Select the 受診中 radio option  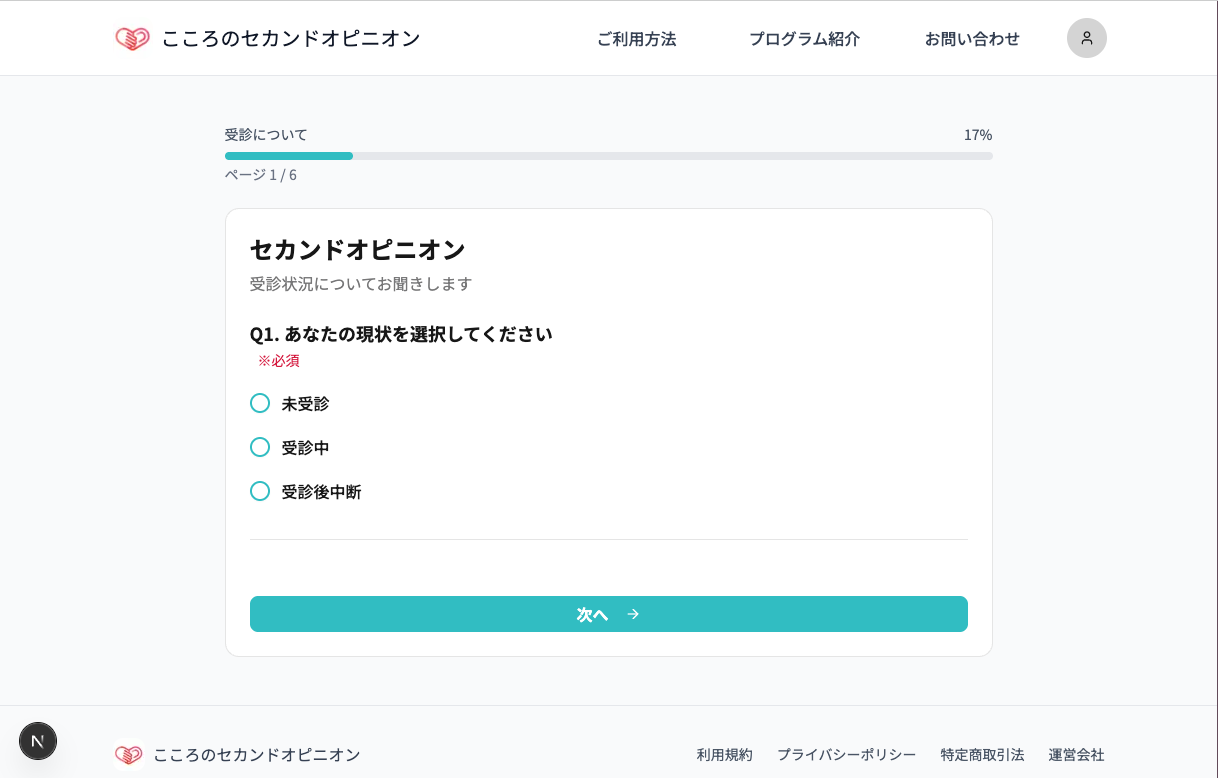260,447
